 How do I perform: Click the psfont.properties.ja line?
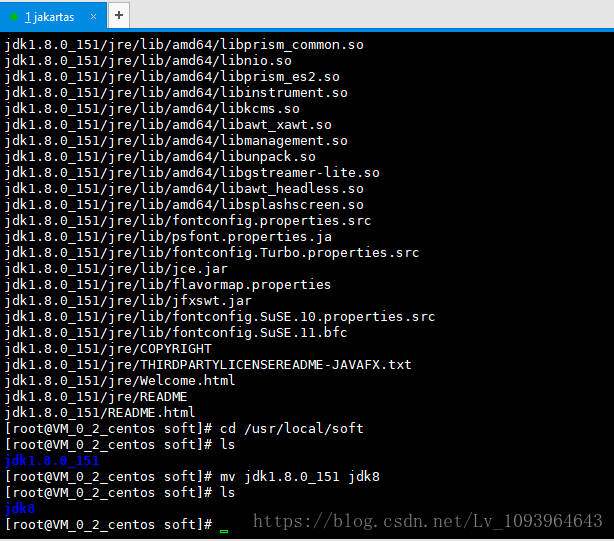[x=168, y=237]
